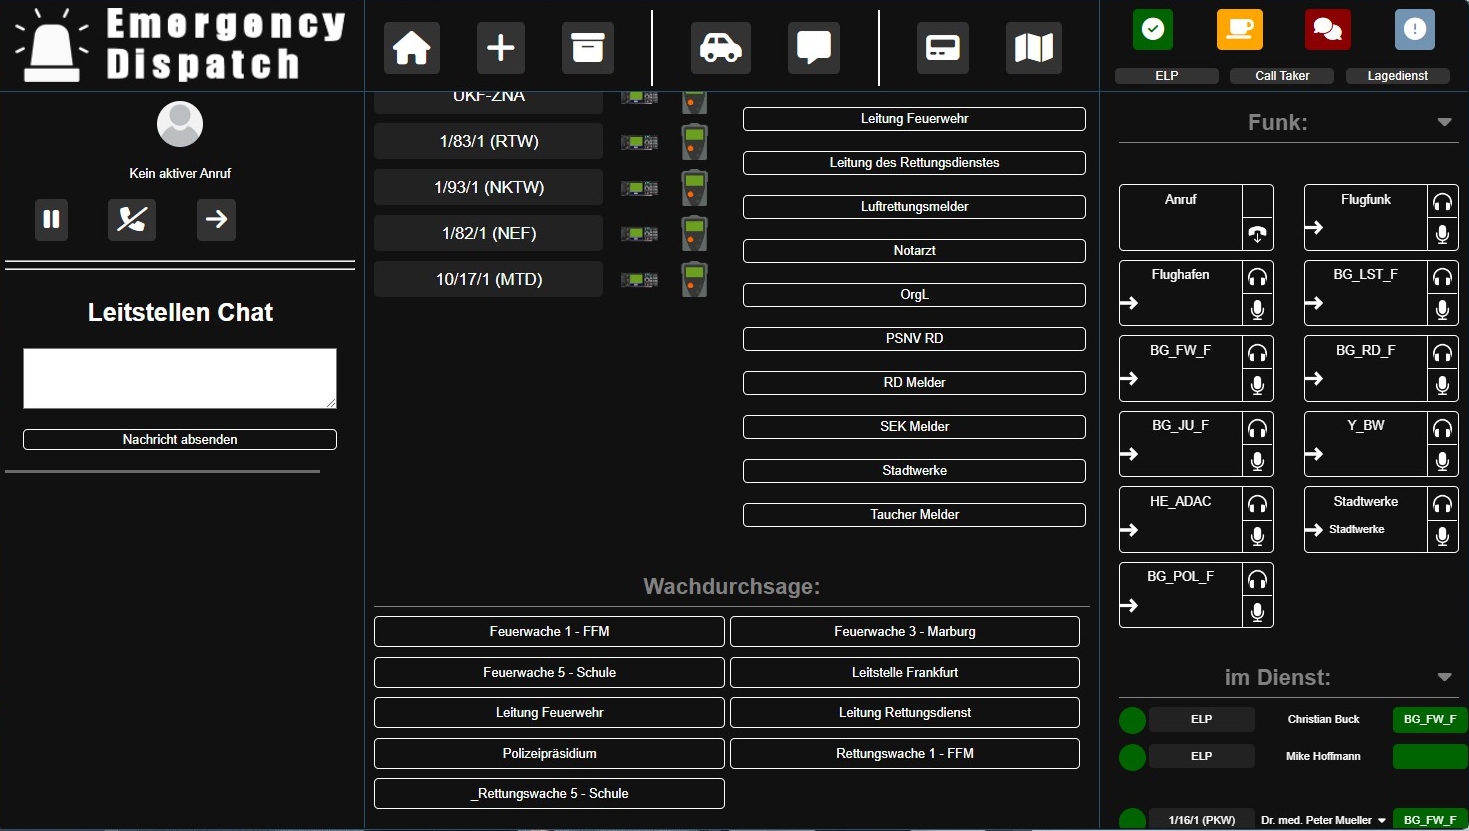The height and width of the screenshot is (831, 1469).
Task: Click the home icon in the toolbar
Action: pos(411,48)
